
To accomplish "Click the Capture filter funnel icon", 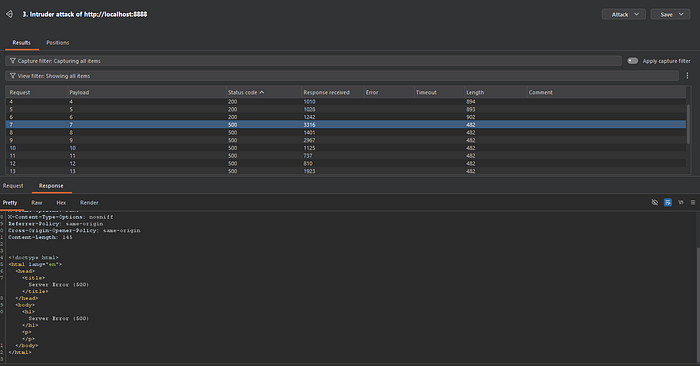I will click(x=12, y=61).
